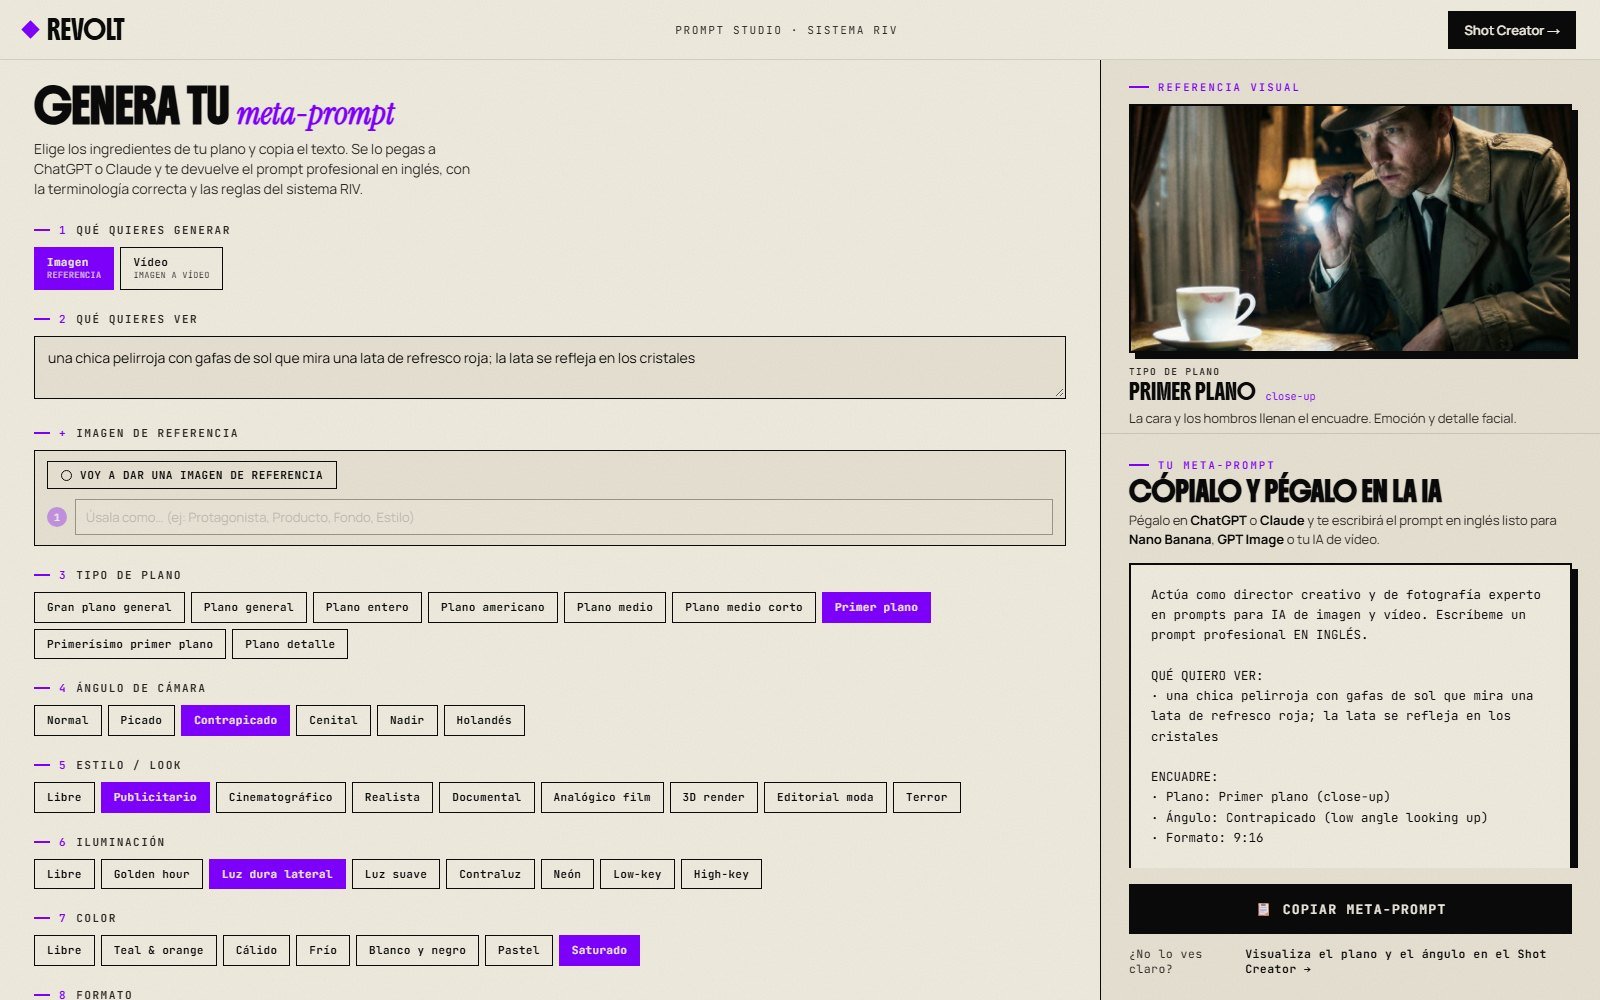Set camera angle to Nadir
The image size is (1600, 1000).
pyautogui.click(x=407, y=720)
